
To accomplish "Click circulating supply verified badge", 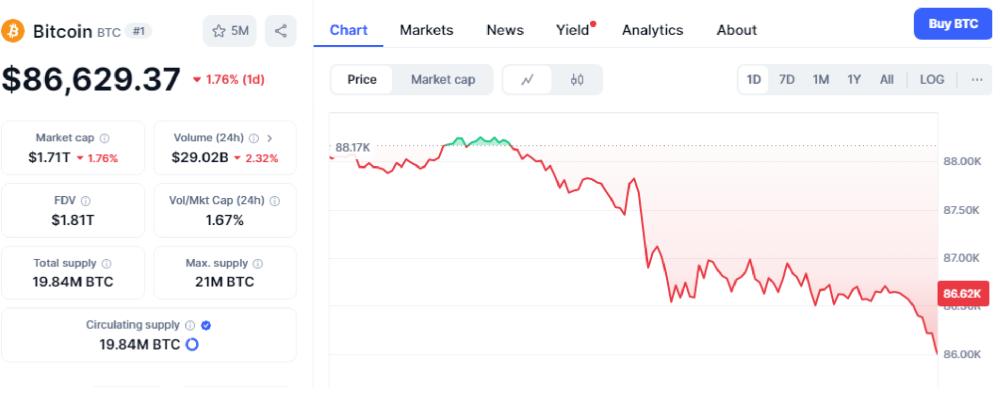I will point(205,325).
